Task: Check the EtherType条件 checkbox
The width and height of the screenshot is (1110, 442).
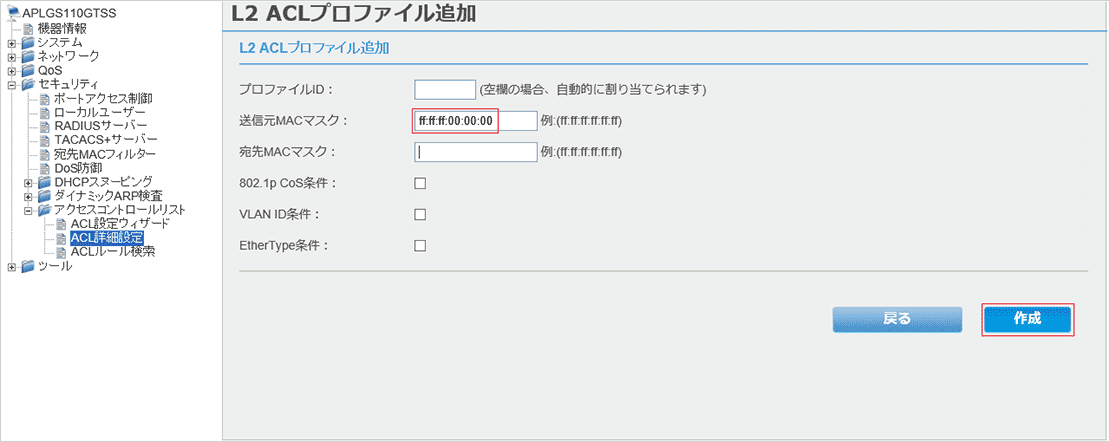Action: click(x=420, y=246)
